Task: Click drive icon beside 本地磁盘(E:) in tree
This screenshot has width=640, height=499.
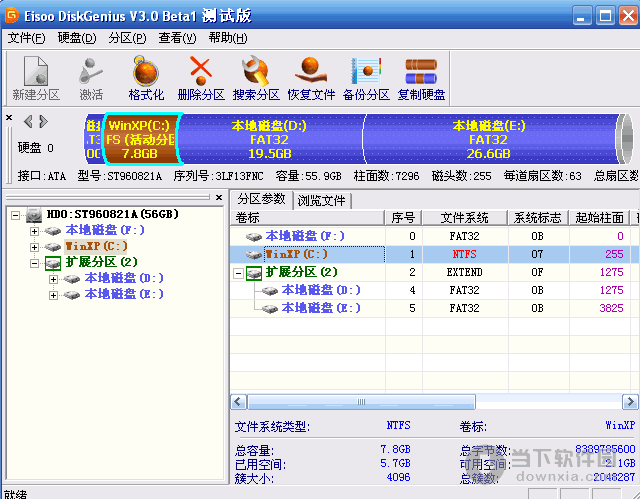Action: click(72, 295)
